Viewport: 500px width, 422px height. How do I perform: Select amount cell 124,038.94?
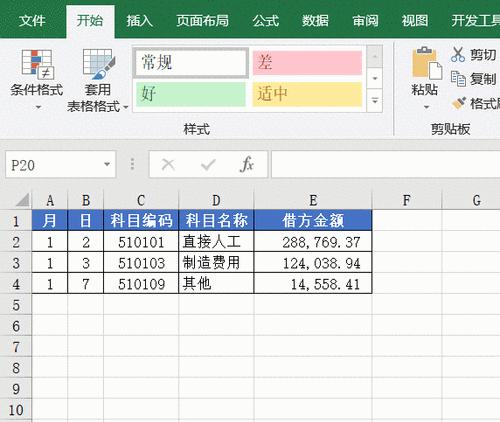313,262
